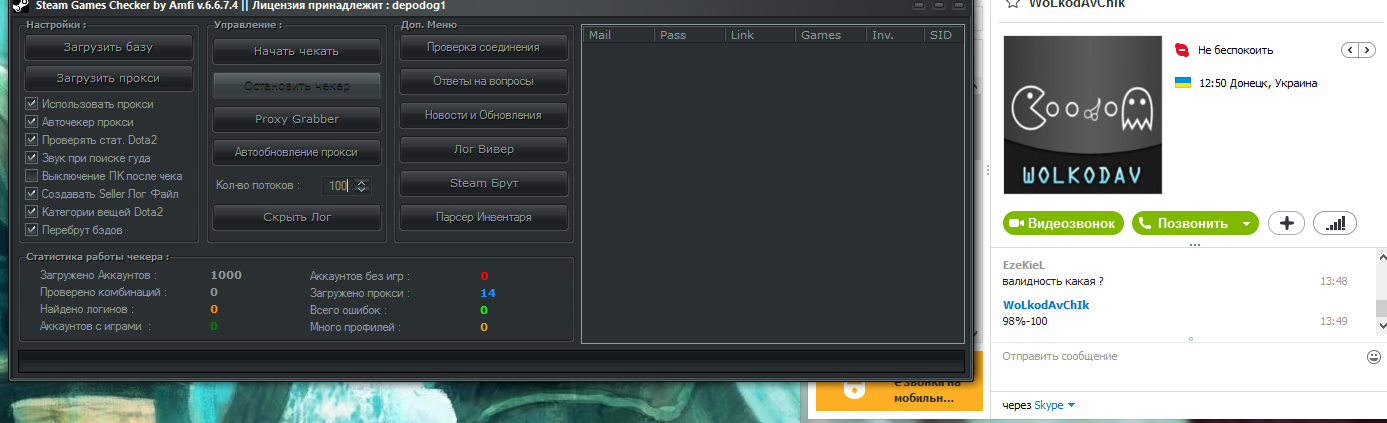This screenshot has width=1387, height=423.
Task: Toggle Использовать прокси checkbox
Action: (x=32, y=104)
